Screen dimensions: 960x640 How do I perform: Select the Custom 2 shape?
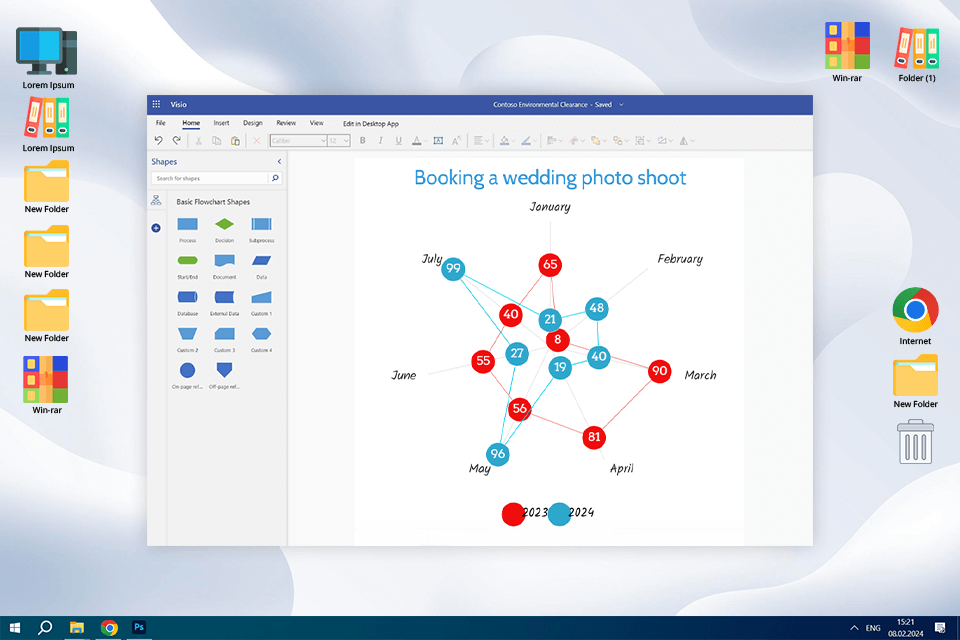click(x=187, y=334)
